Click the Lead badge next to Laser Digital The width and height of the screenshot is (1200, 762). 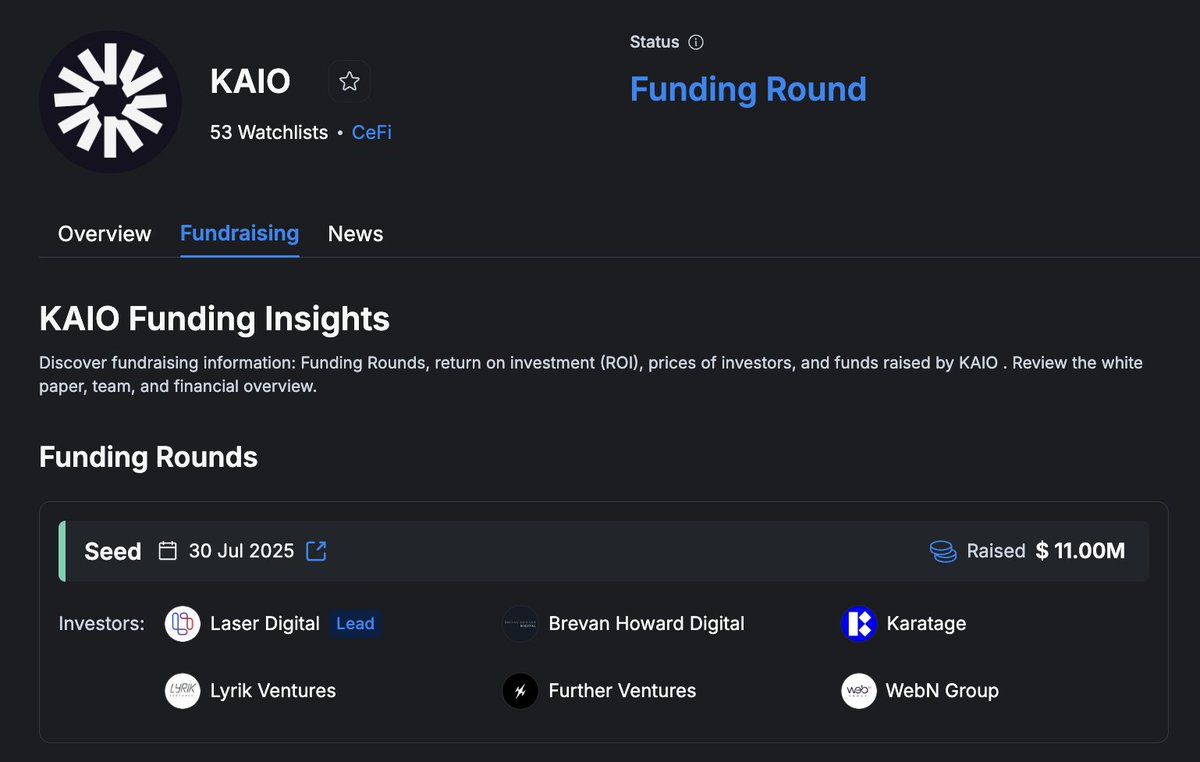[x=355, y=624]
